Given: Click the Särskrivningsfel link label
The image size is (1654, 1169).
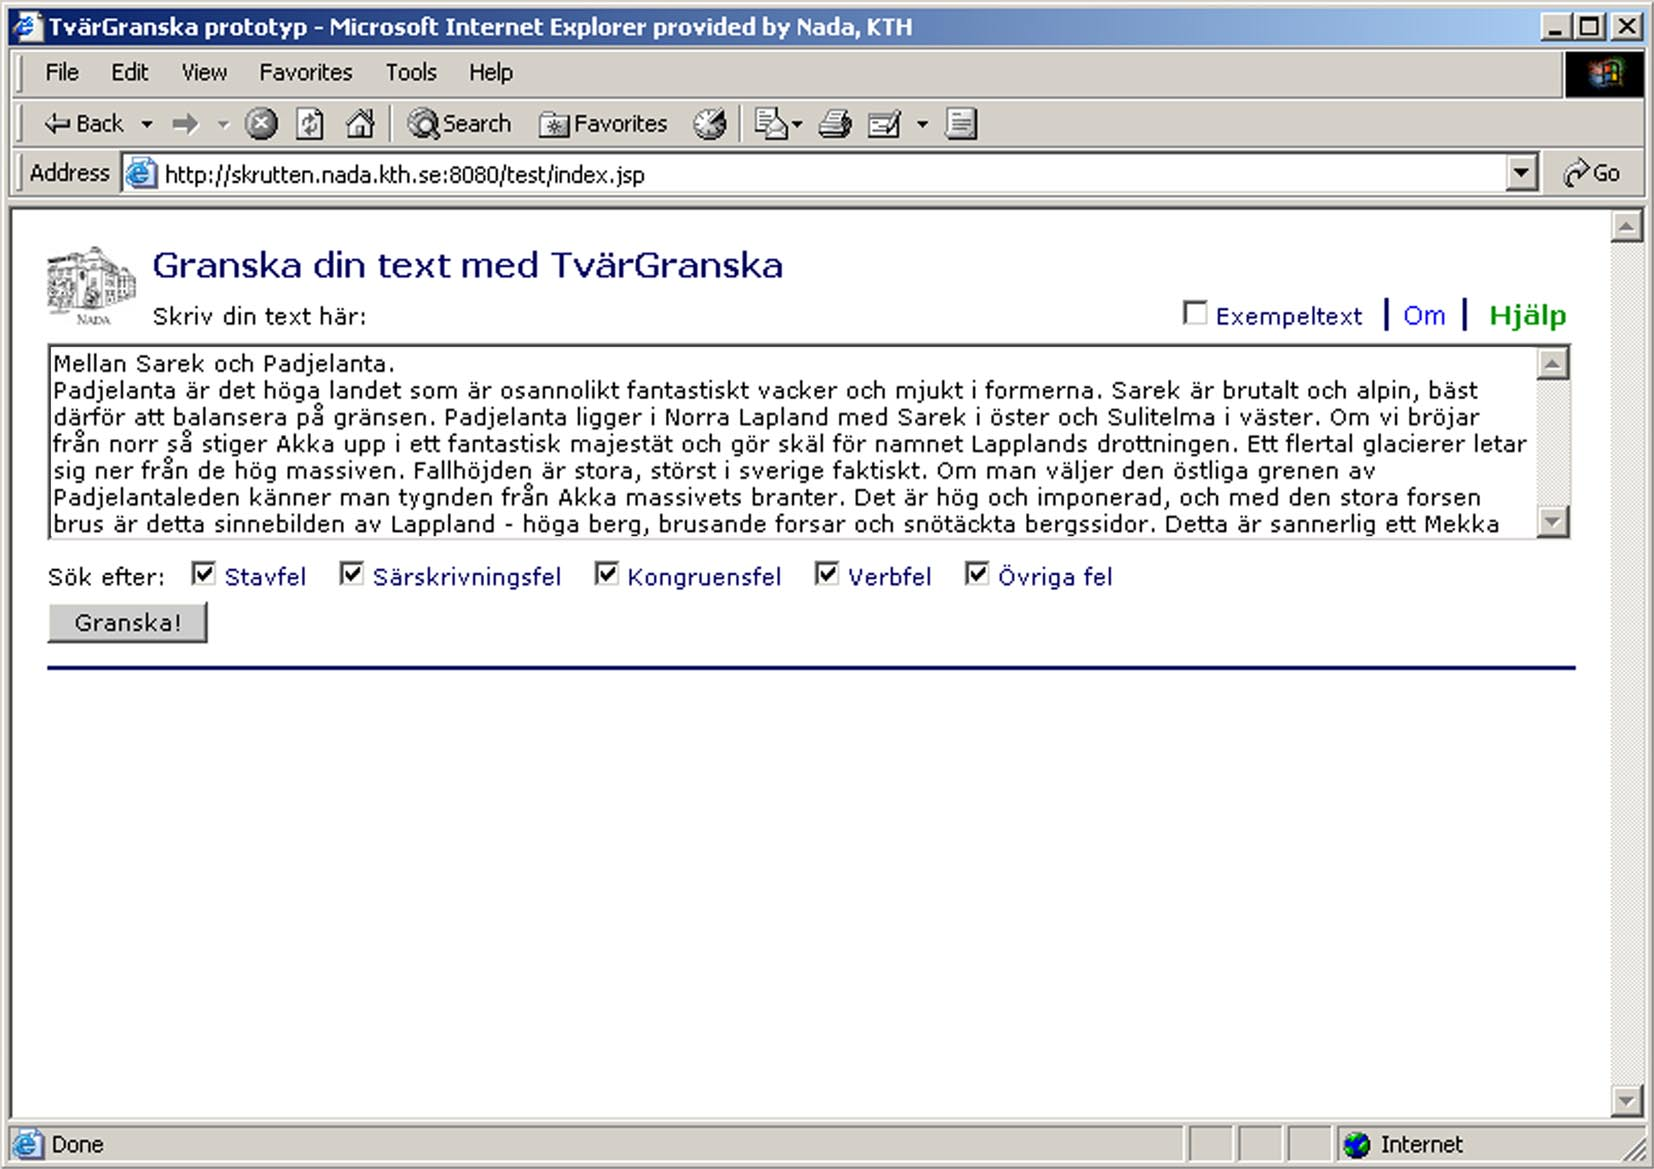Looking at the screenshot, I should point(467,577).
